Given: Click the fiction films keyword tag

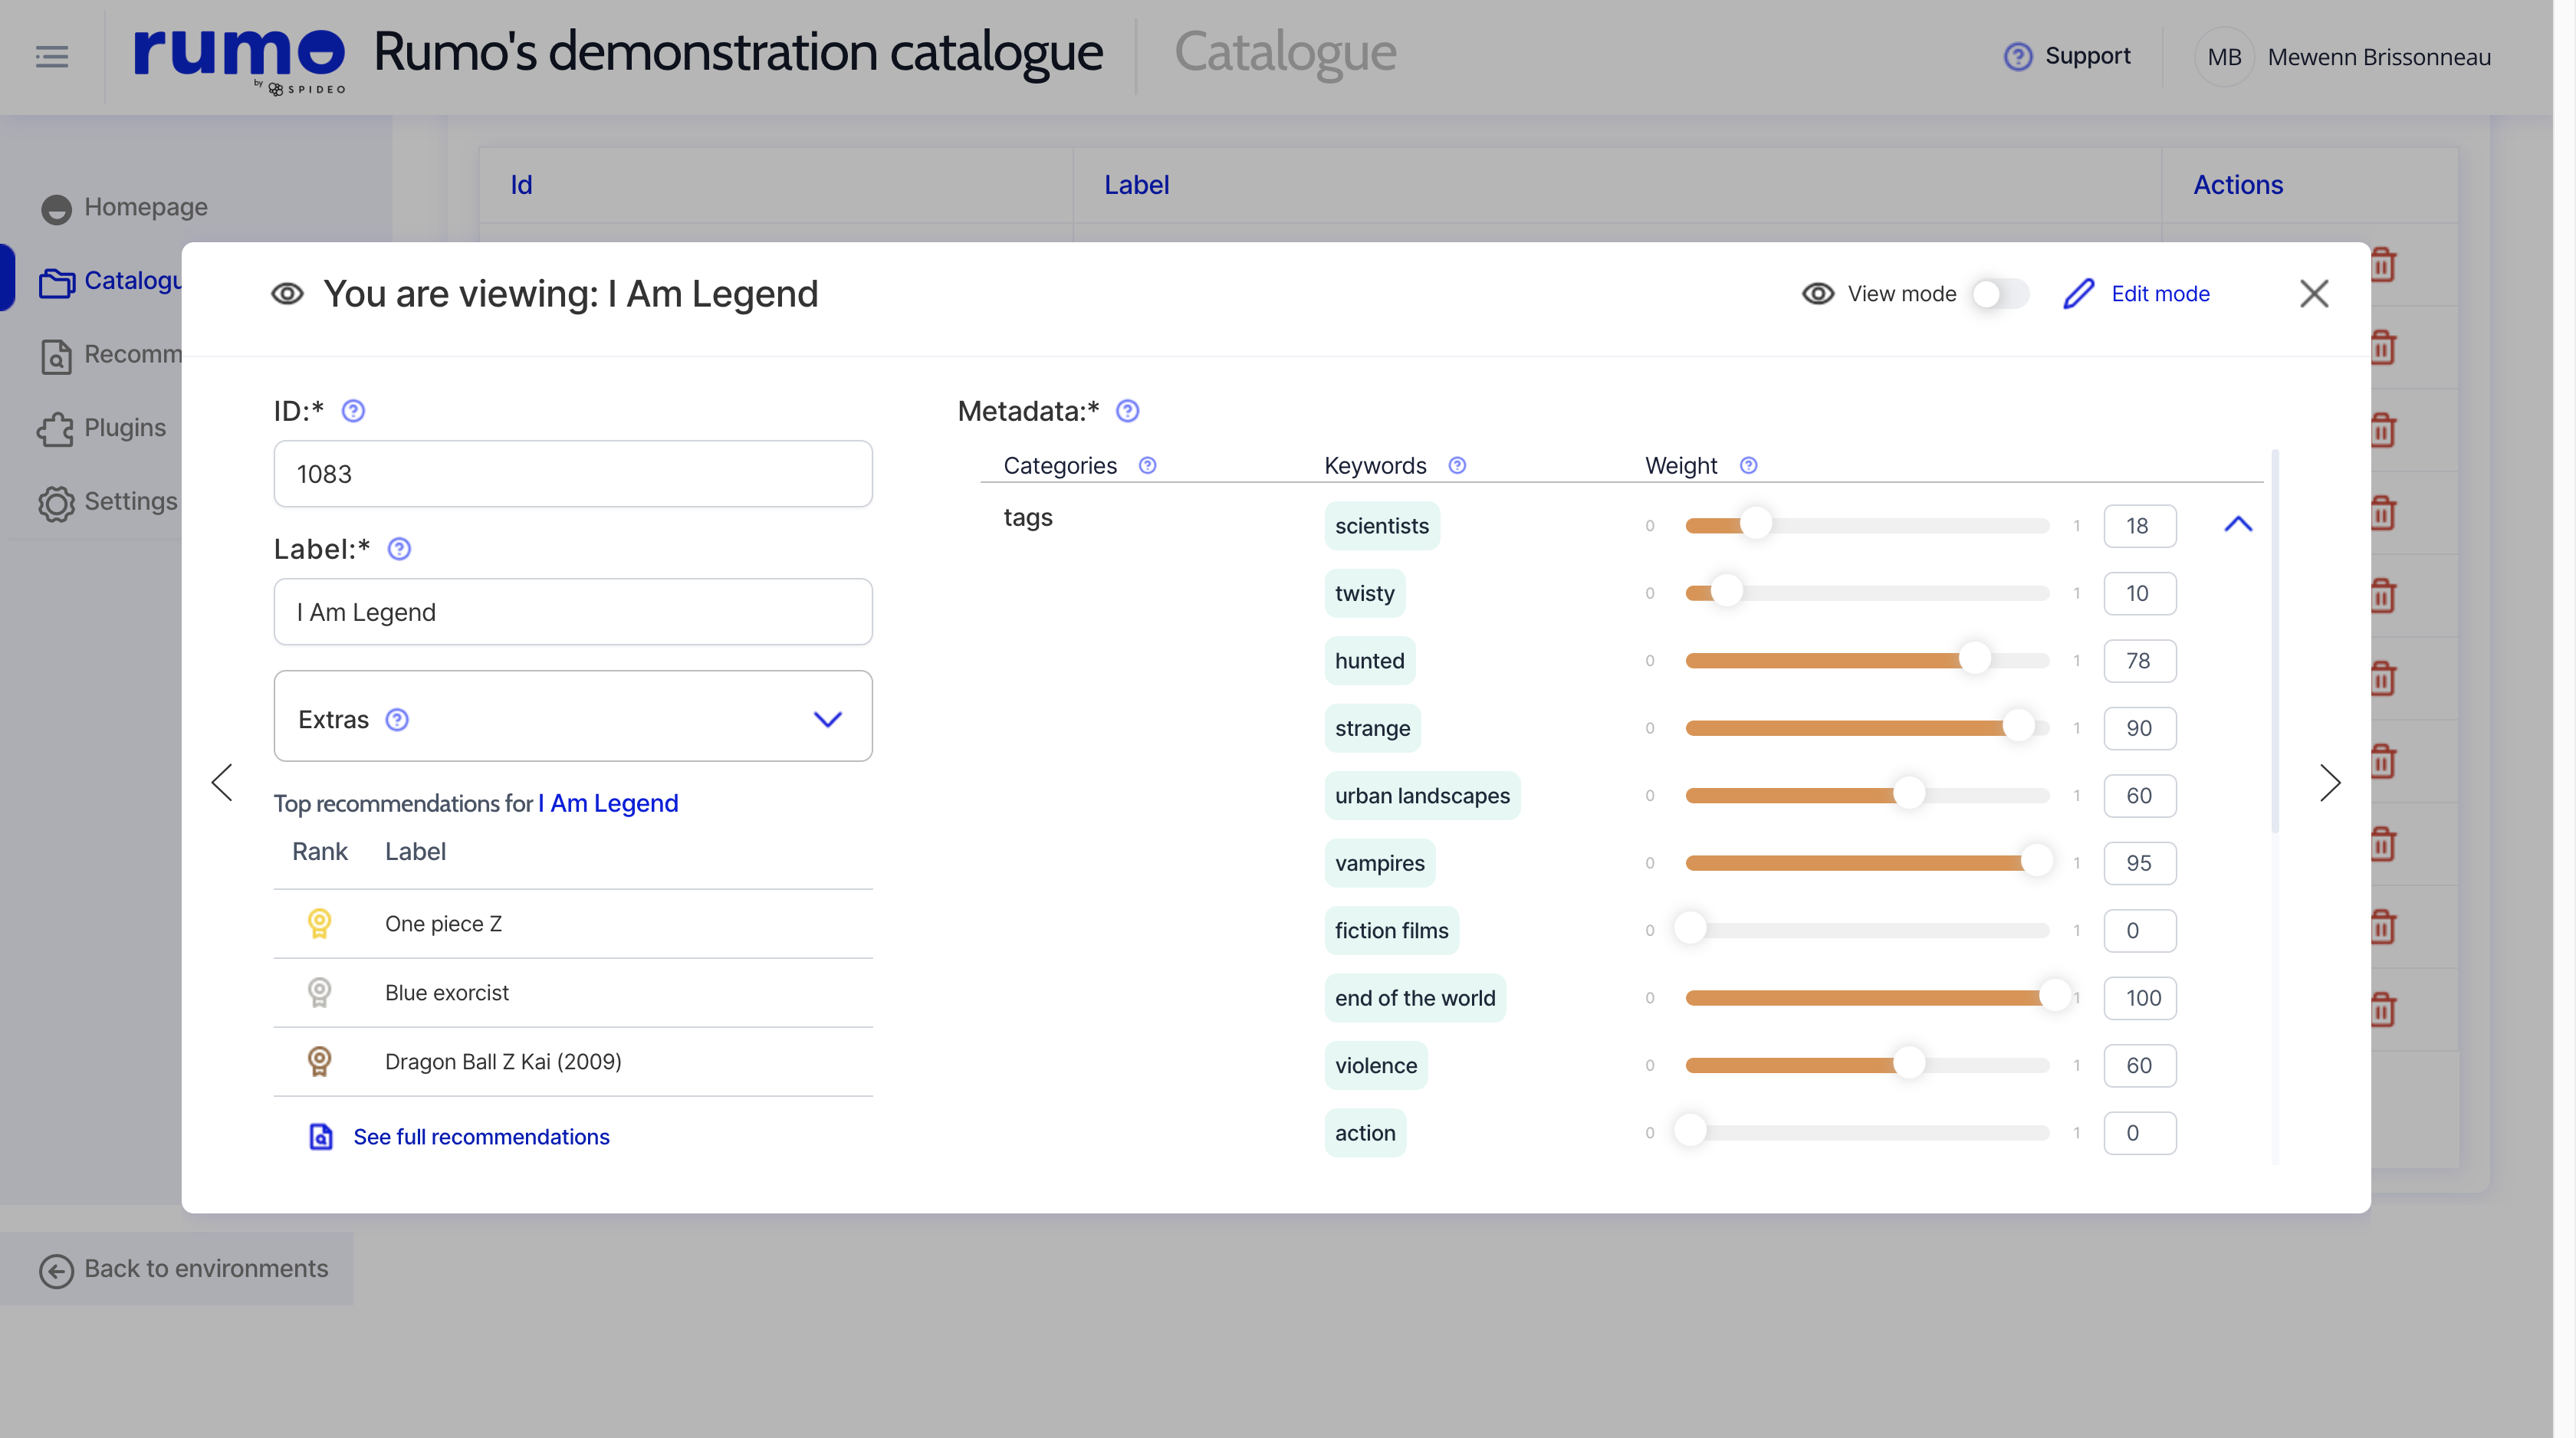Looking at the screenshot, I should [1391, 931].
